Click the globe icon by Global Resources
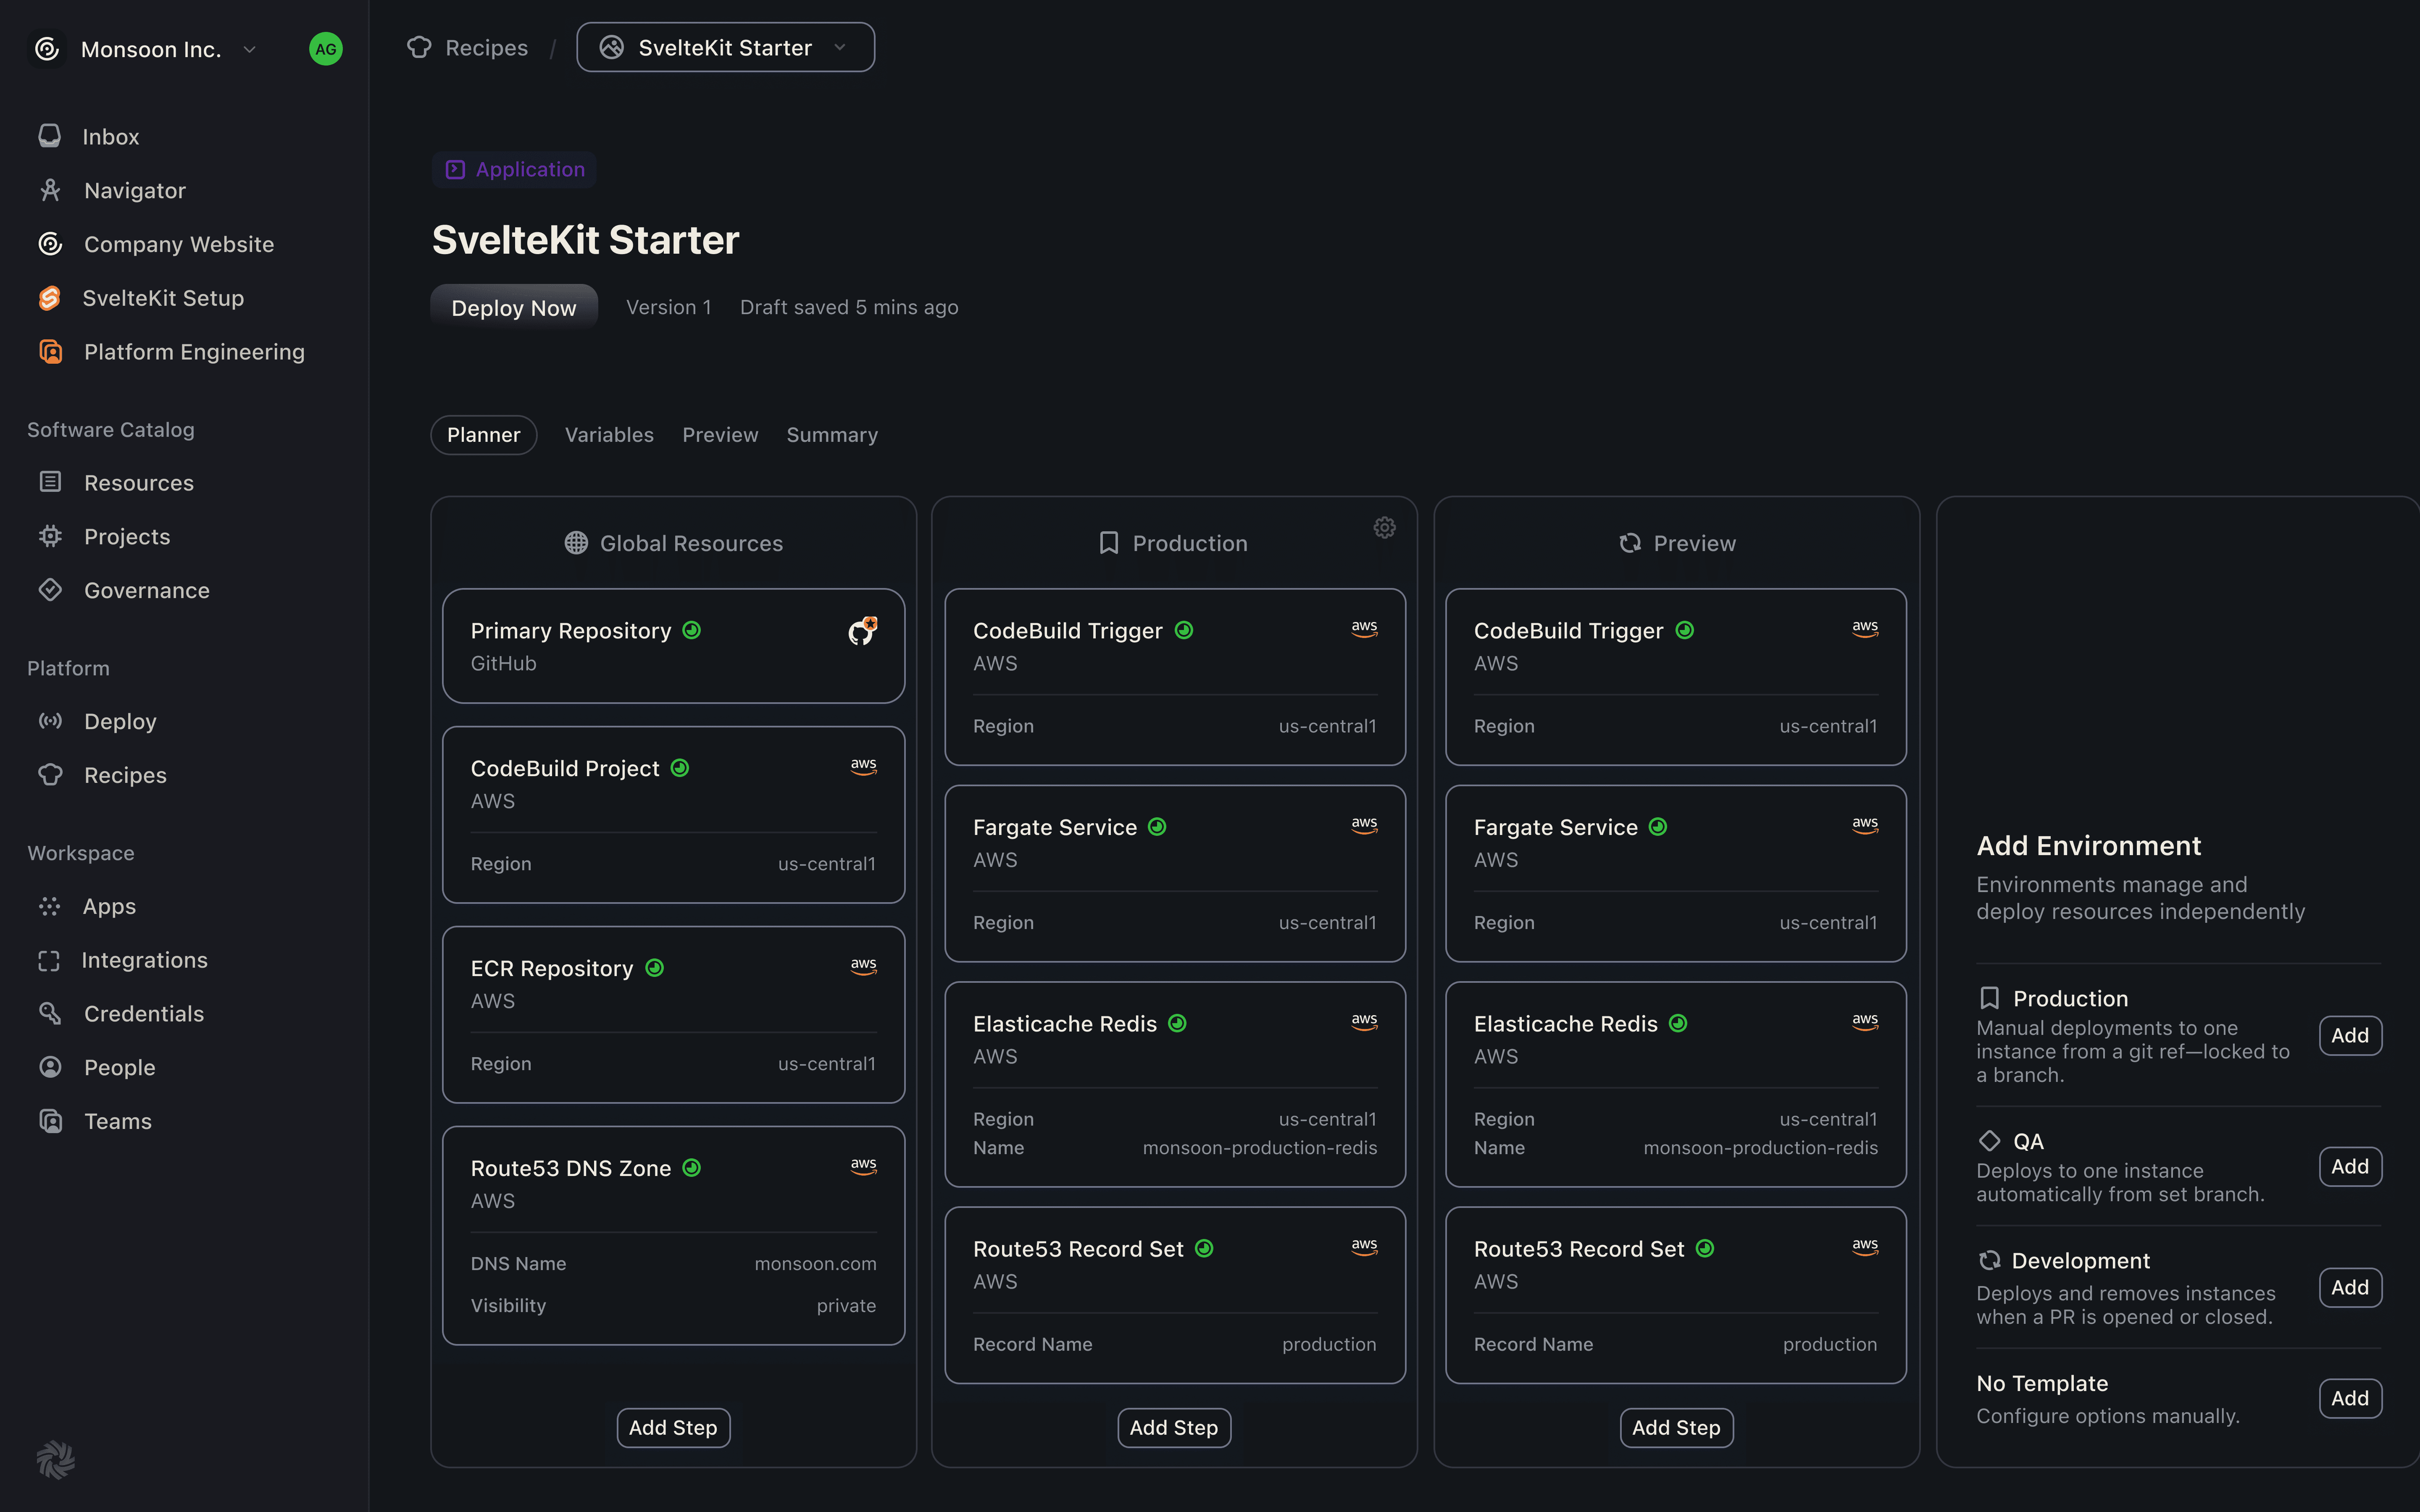The image size is (2420, 1512). pos(576,543)
